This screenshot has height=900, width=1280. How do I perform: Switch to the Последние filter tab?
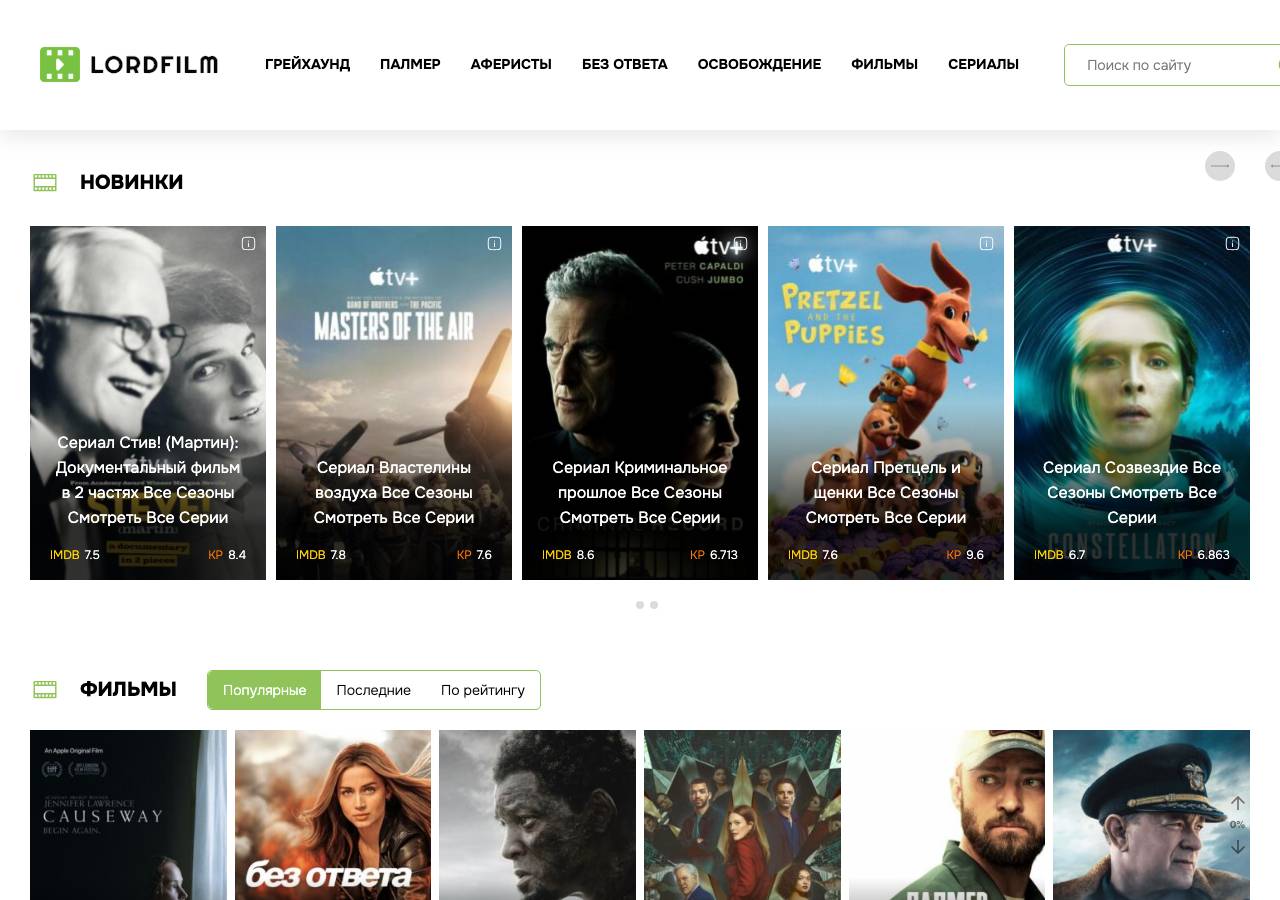[x=373, y=690]
